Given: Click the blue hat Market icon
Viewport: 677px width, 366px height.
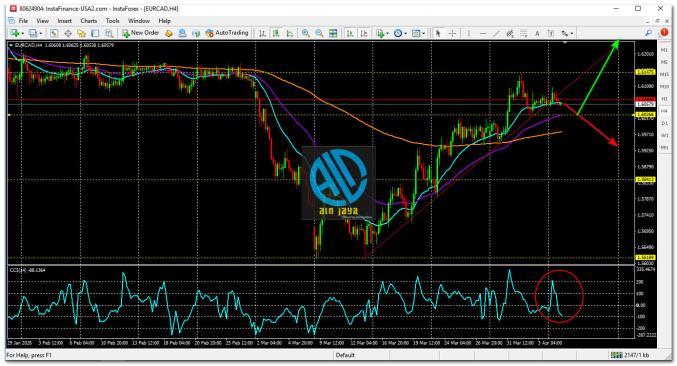Looking at the screenshot, I should coord(182,33).
